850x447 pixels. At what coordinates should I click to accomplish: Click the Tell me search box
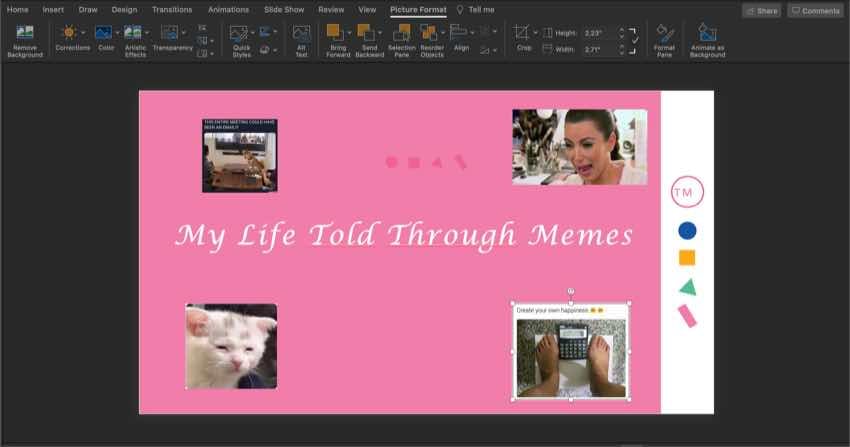coord(480,10)
